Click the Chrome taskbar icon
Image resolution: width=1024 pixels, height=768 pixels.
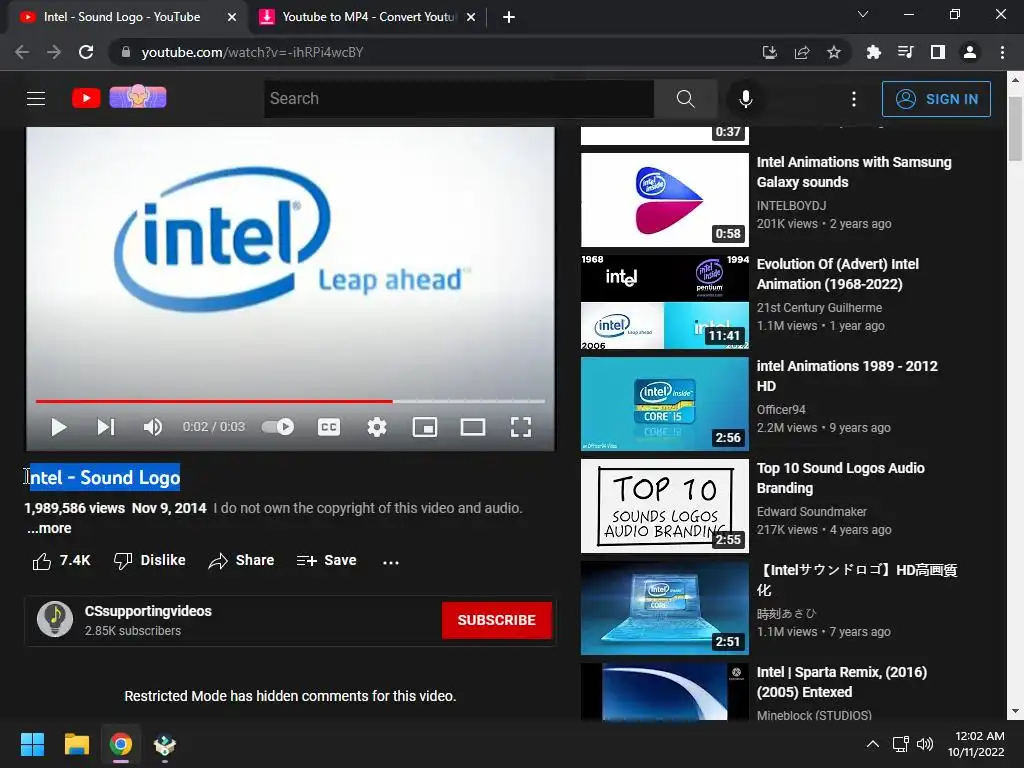[x=121, y=744]
